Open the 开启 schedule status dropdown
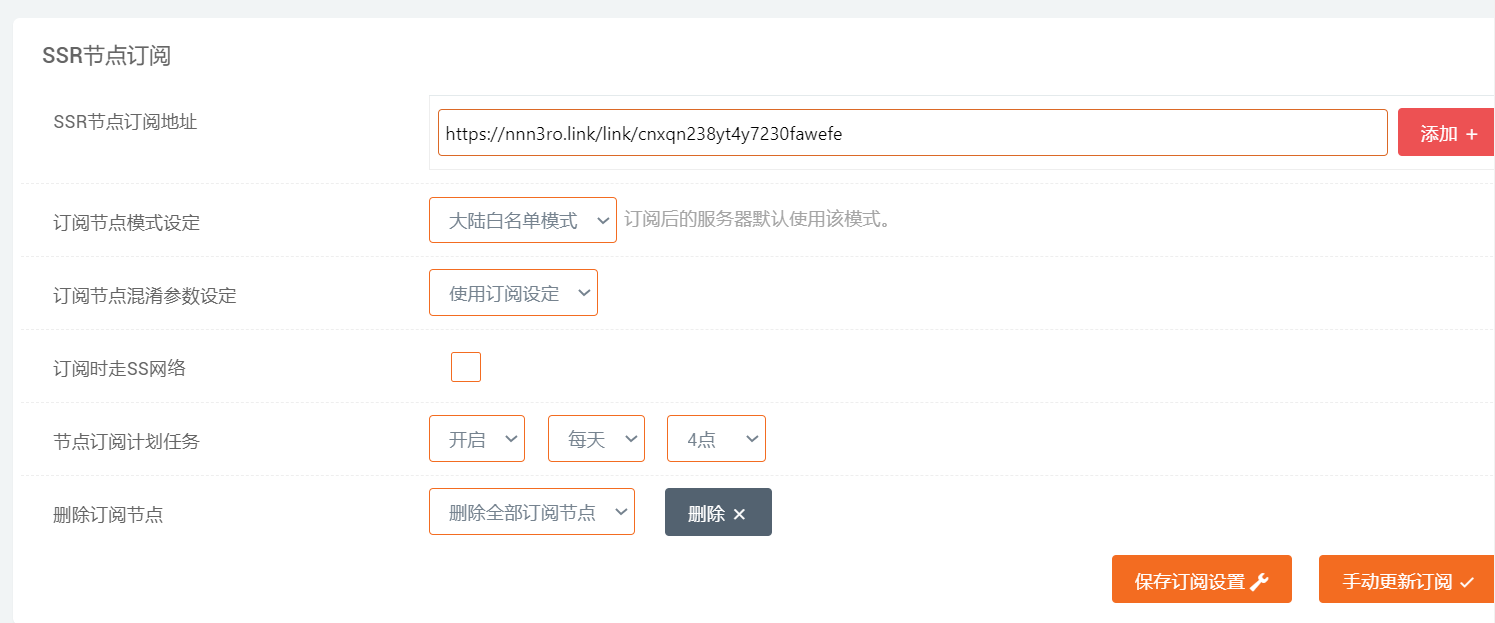1495x623 pixels. [476, 439]
